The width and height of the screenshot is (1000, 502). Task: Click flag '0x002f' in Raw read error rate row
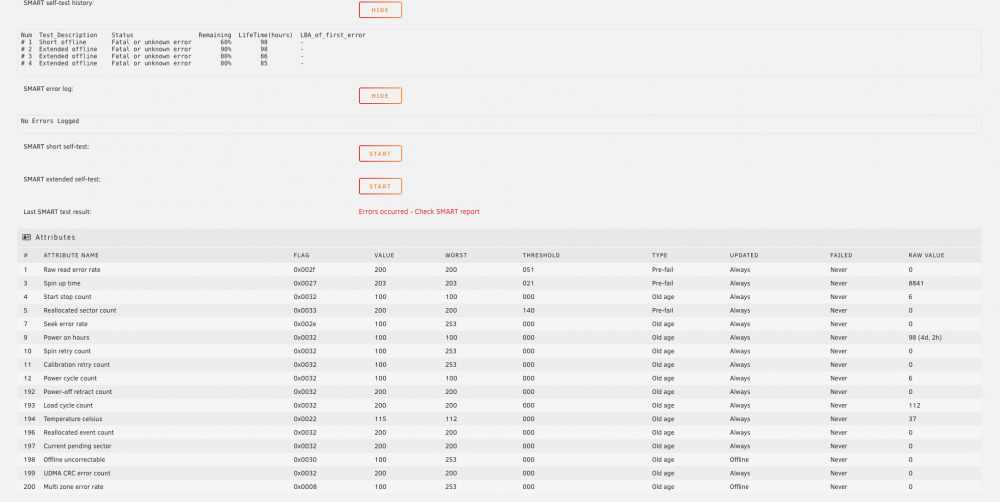pos(305,270)
